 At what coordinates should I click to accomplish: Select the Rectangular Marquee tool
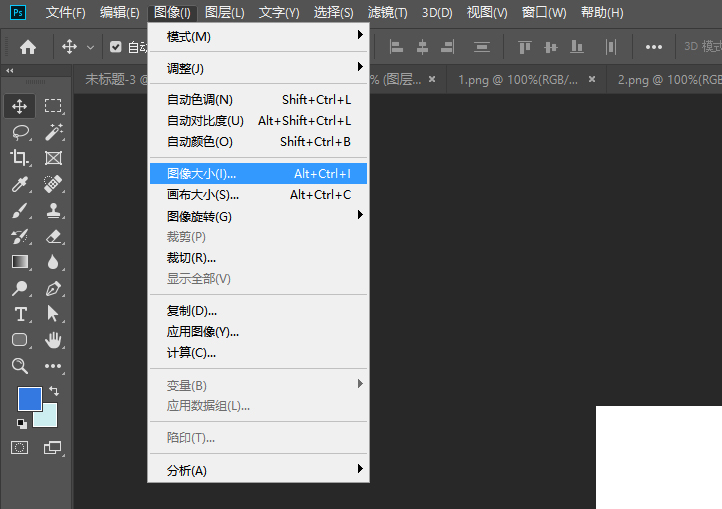(x=53, y=106)
